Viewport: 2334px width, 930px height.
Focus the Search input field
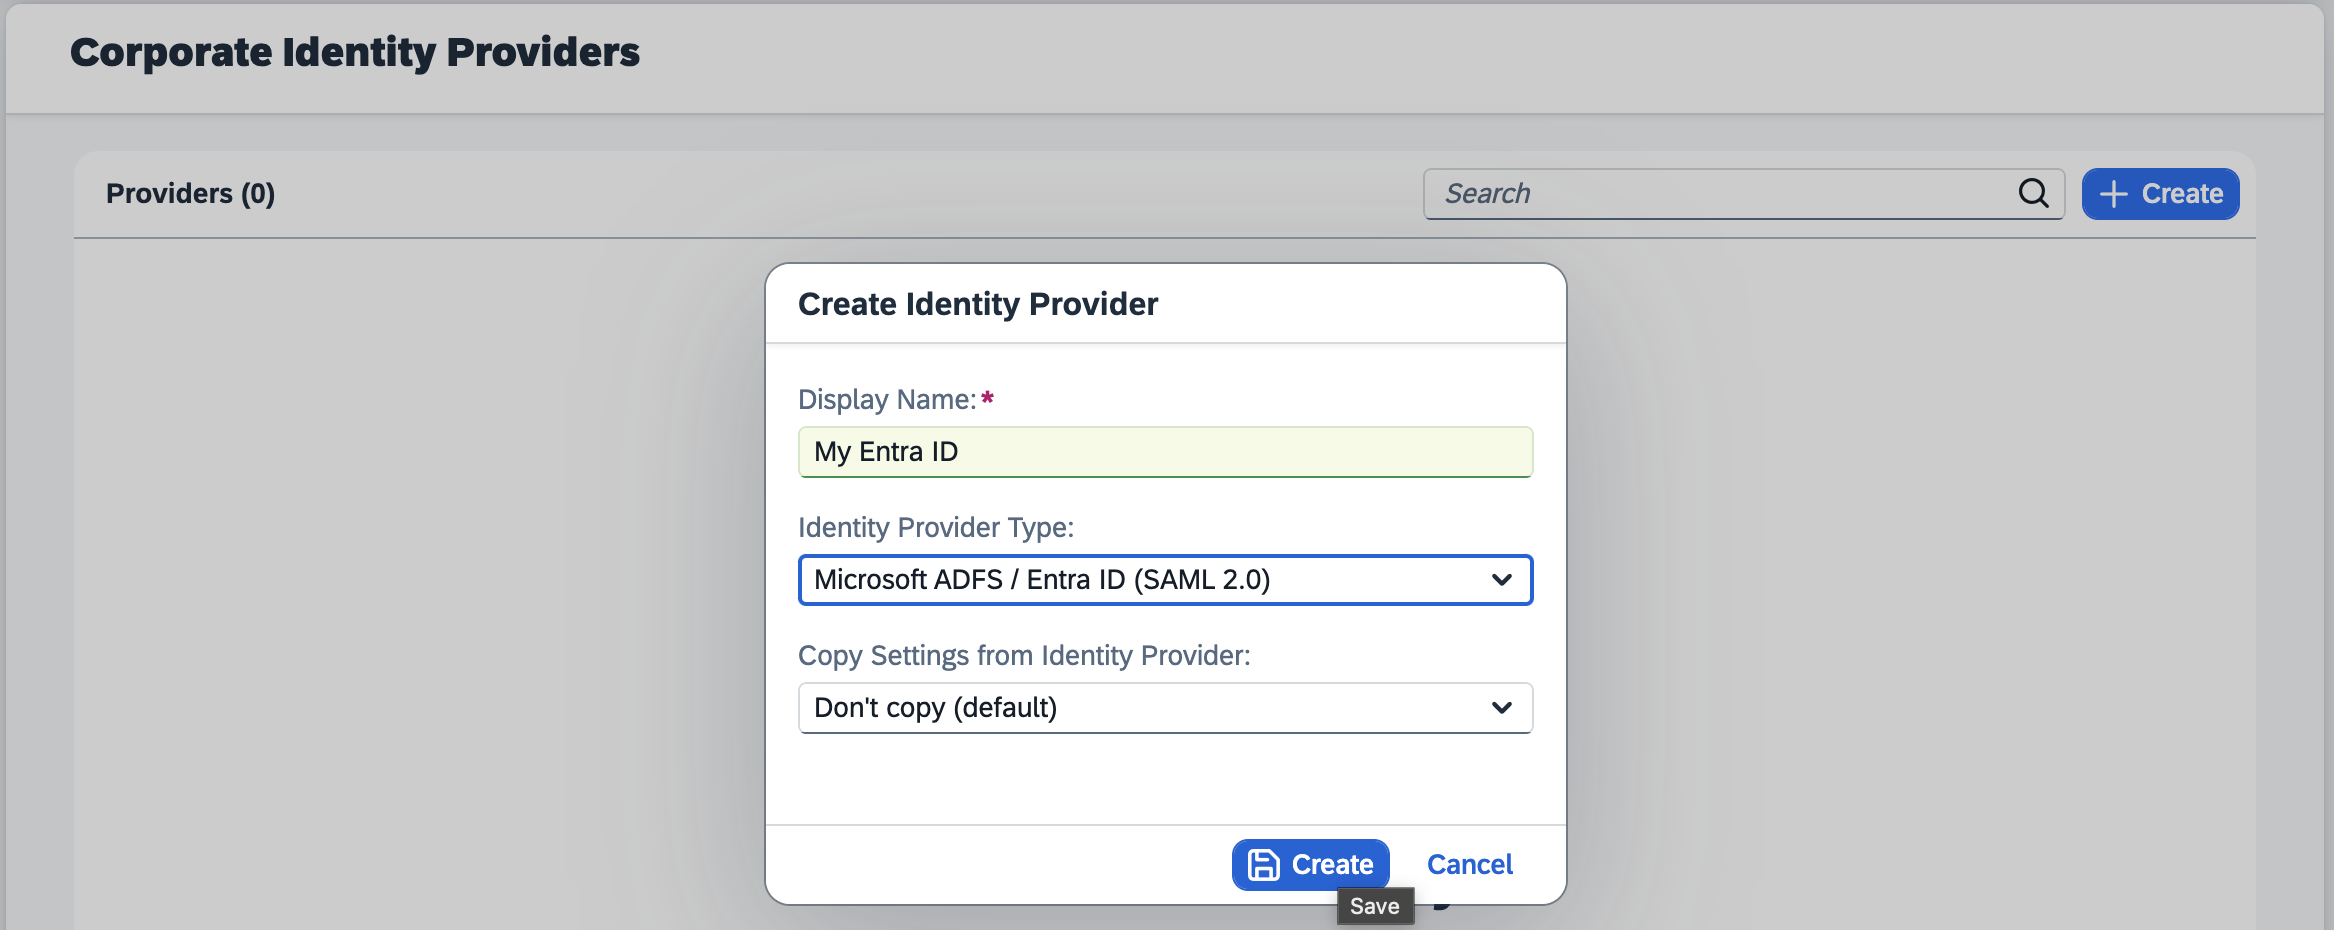coord(1720,194)
